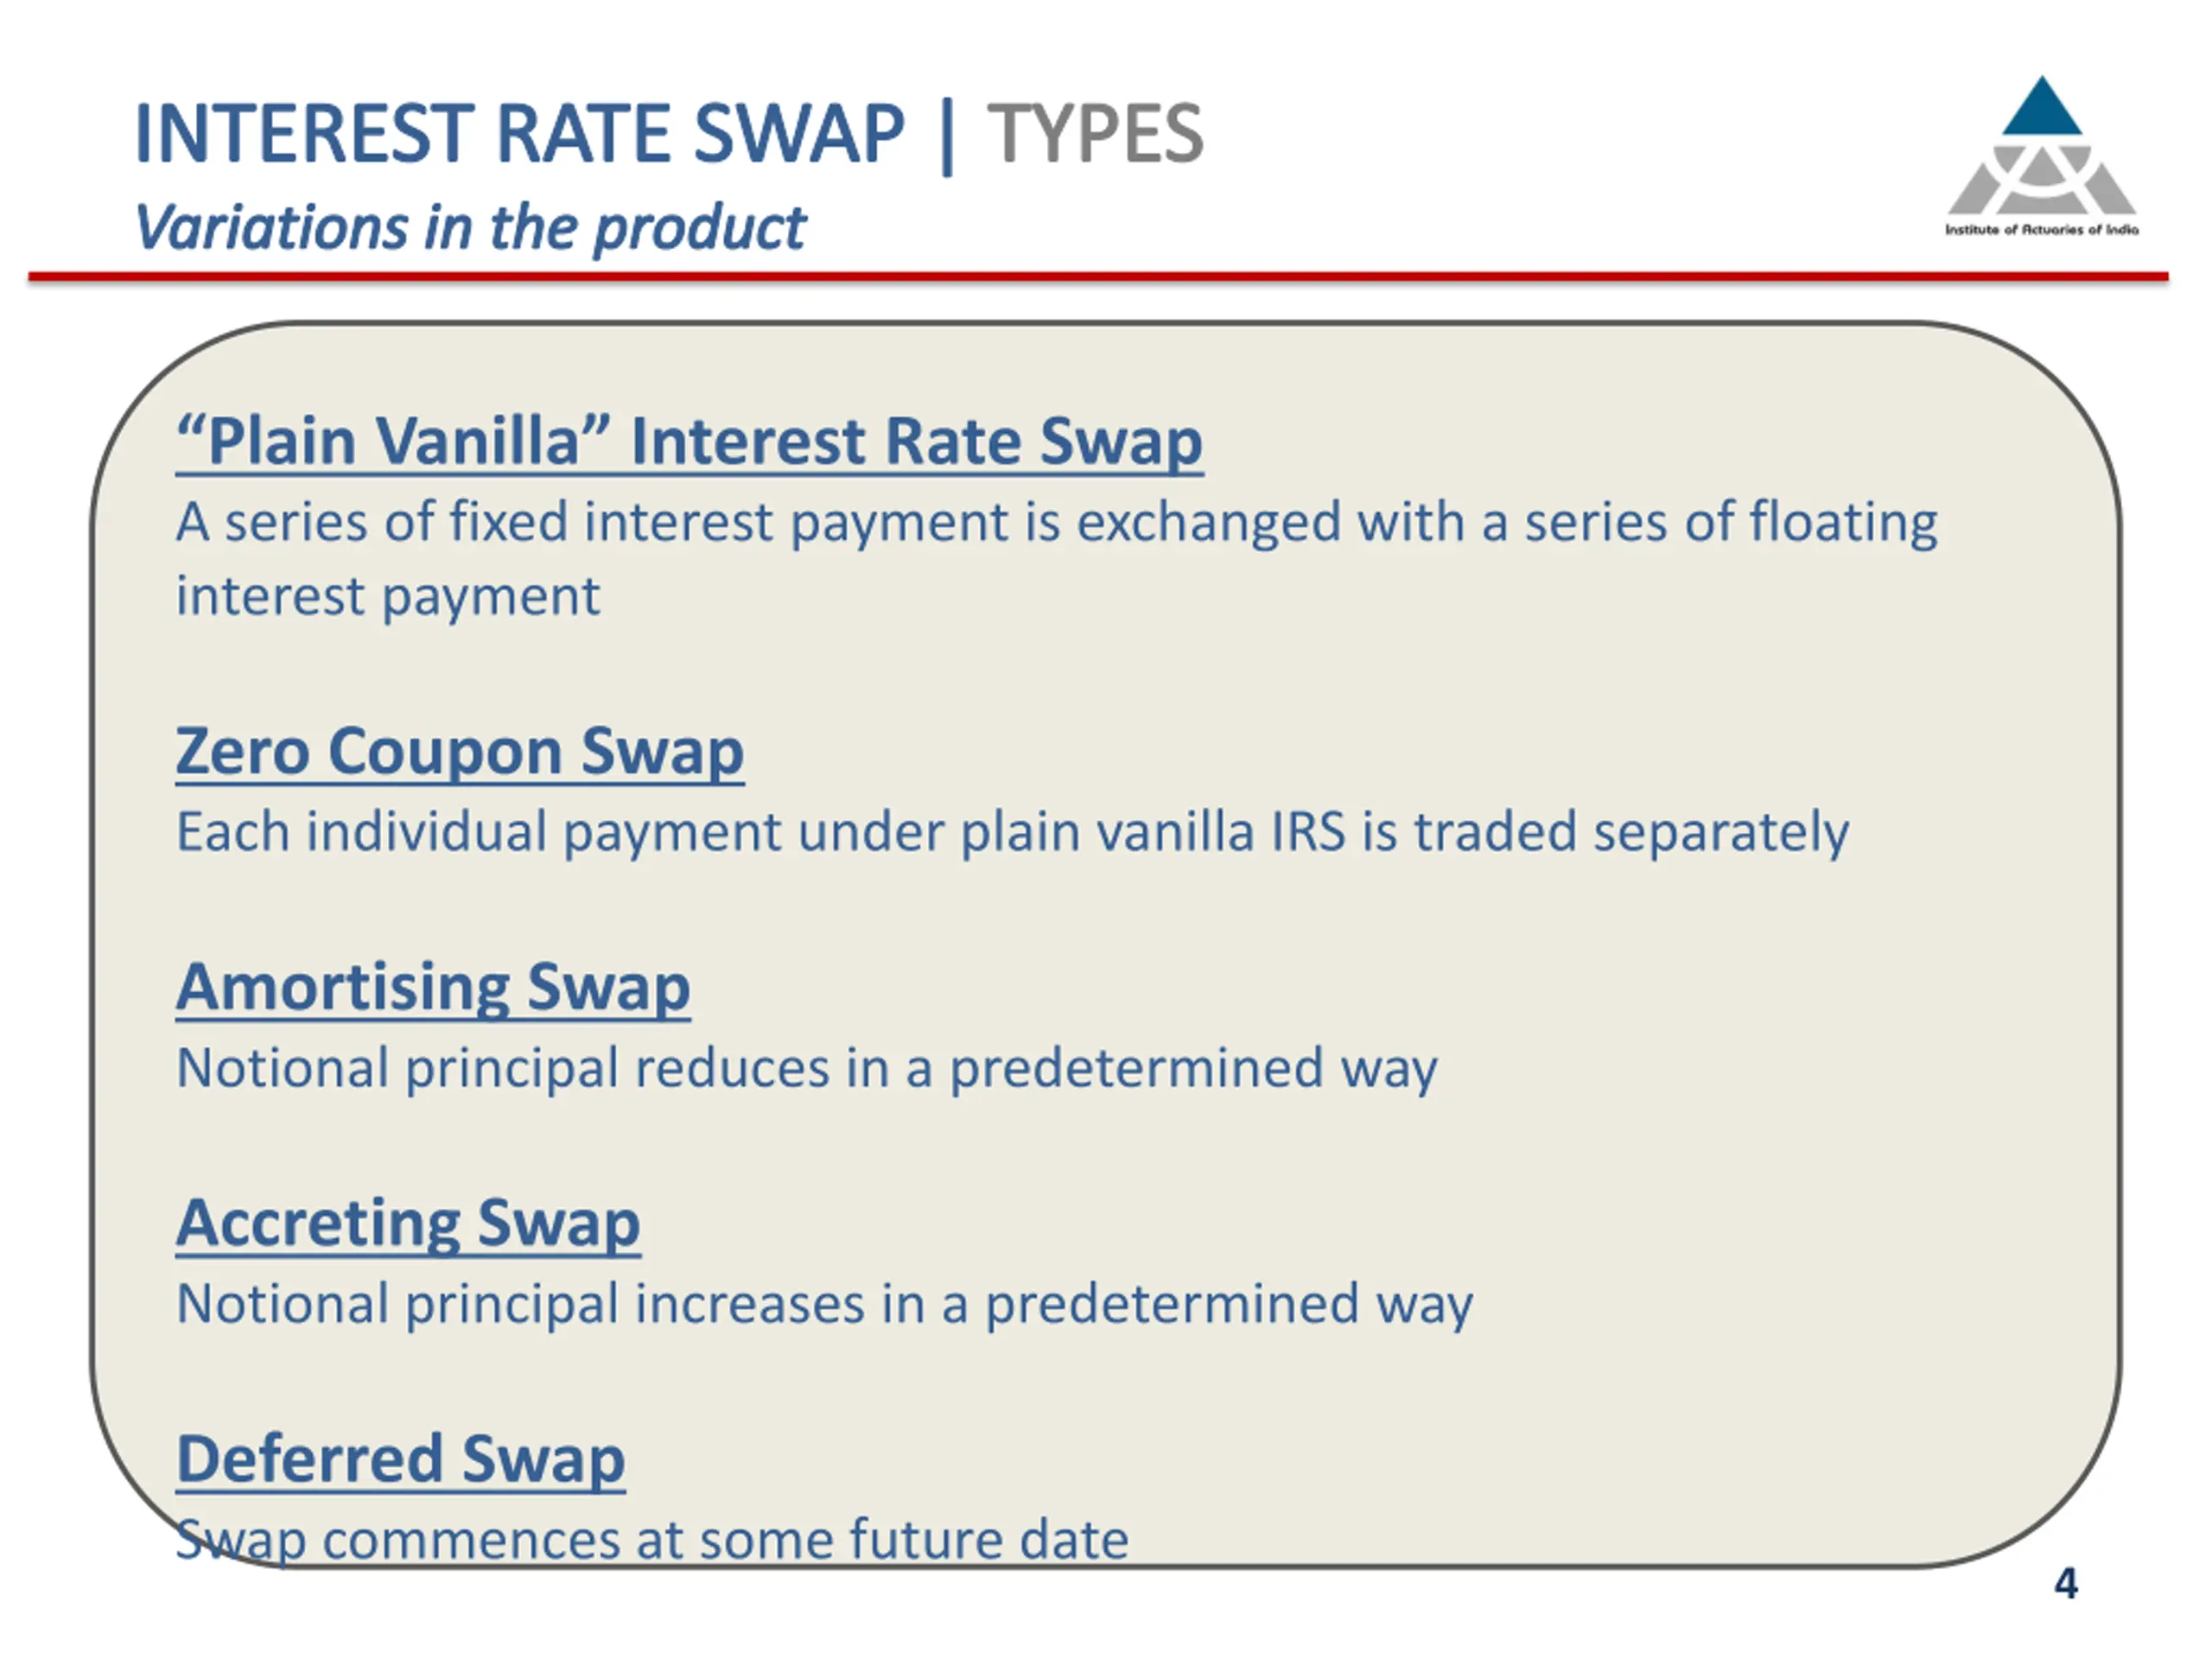Click the Deferred Swap heading
The width and height of the screenshot is (2212, 1659).
tap(400, 1459)
